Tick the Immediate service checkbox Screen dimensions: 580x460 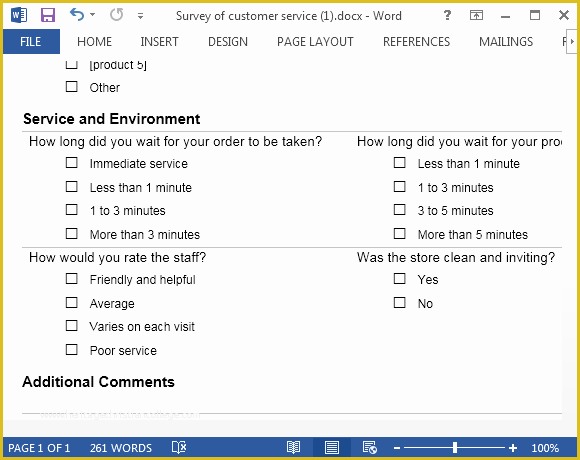[71, 162]
